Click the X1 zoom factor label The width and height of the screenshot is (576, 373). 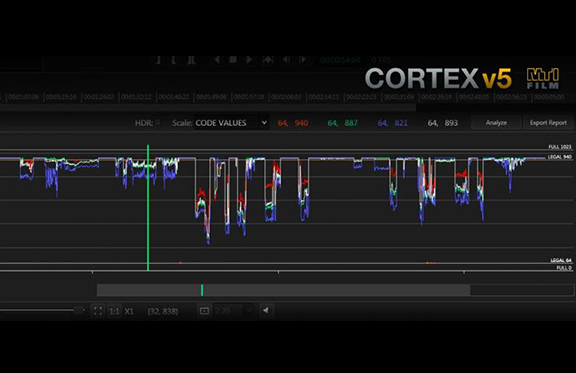pos(129,311)
